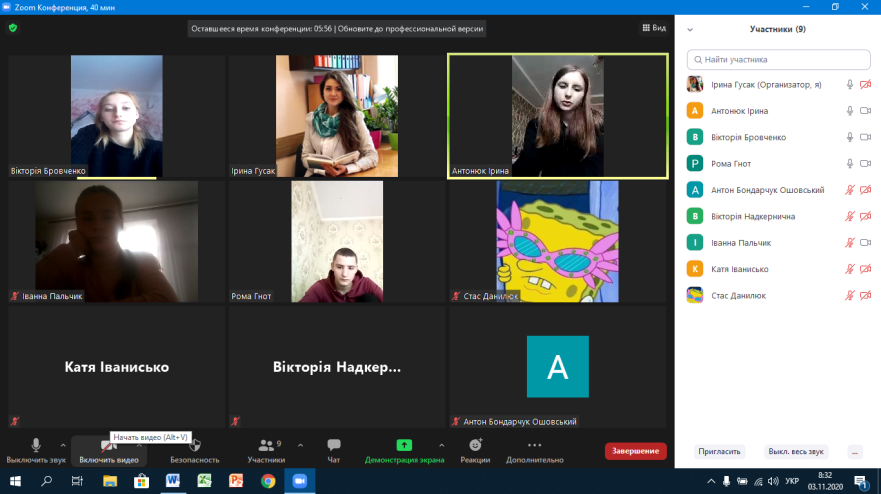Viewport: 881px width, 494px height.
Task: Expand audio options arrow next to microphone
Action: pos(63,445)
